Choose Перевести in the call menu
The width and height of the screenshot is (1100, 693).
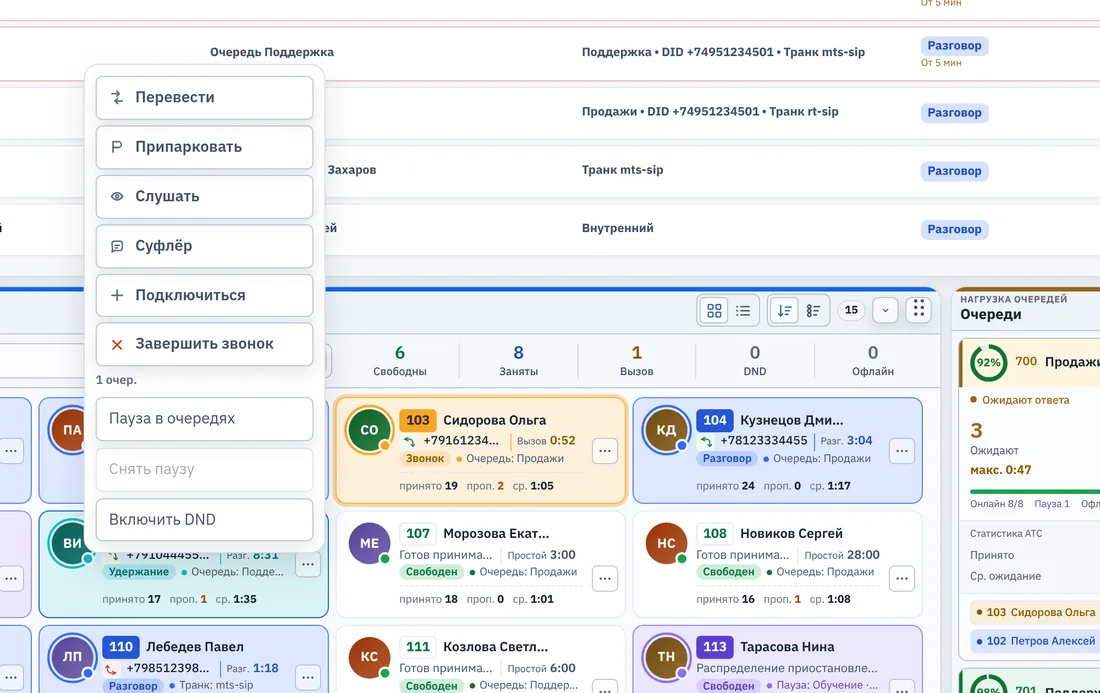tap(204, 97)
